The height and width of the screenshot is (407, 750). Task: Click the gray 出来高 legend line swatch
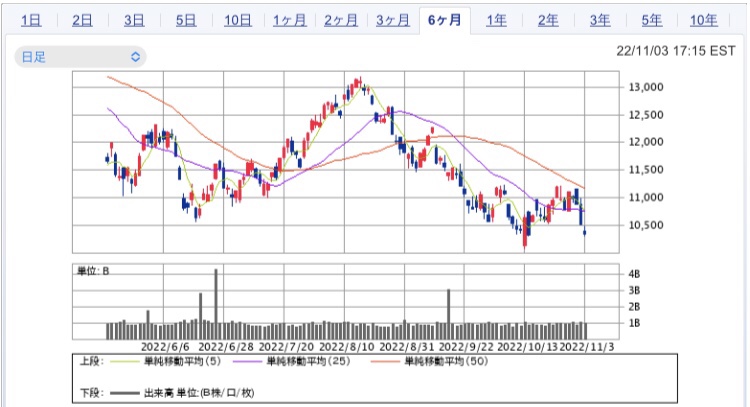pyautogui.click(x=125, y=393)
